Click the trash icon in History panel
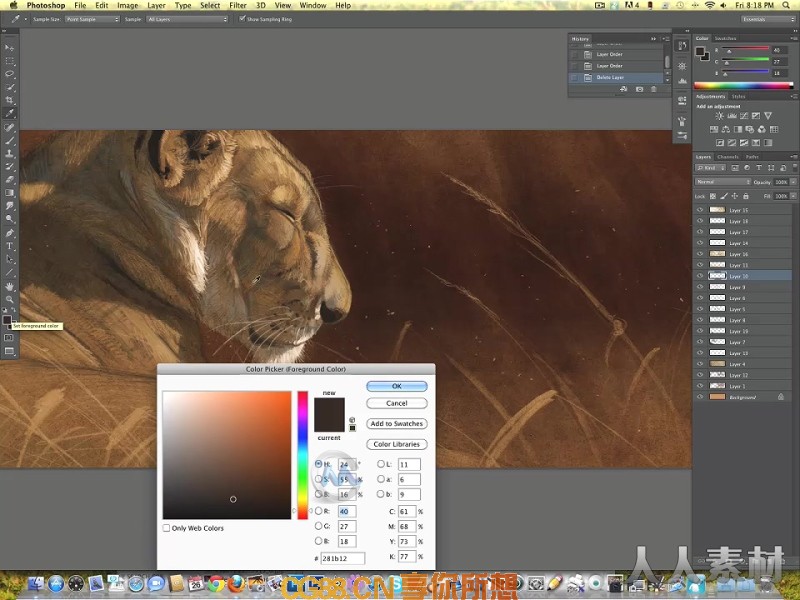 click(654, 89)
